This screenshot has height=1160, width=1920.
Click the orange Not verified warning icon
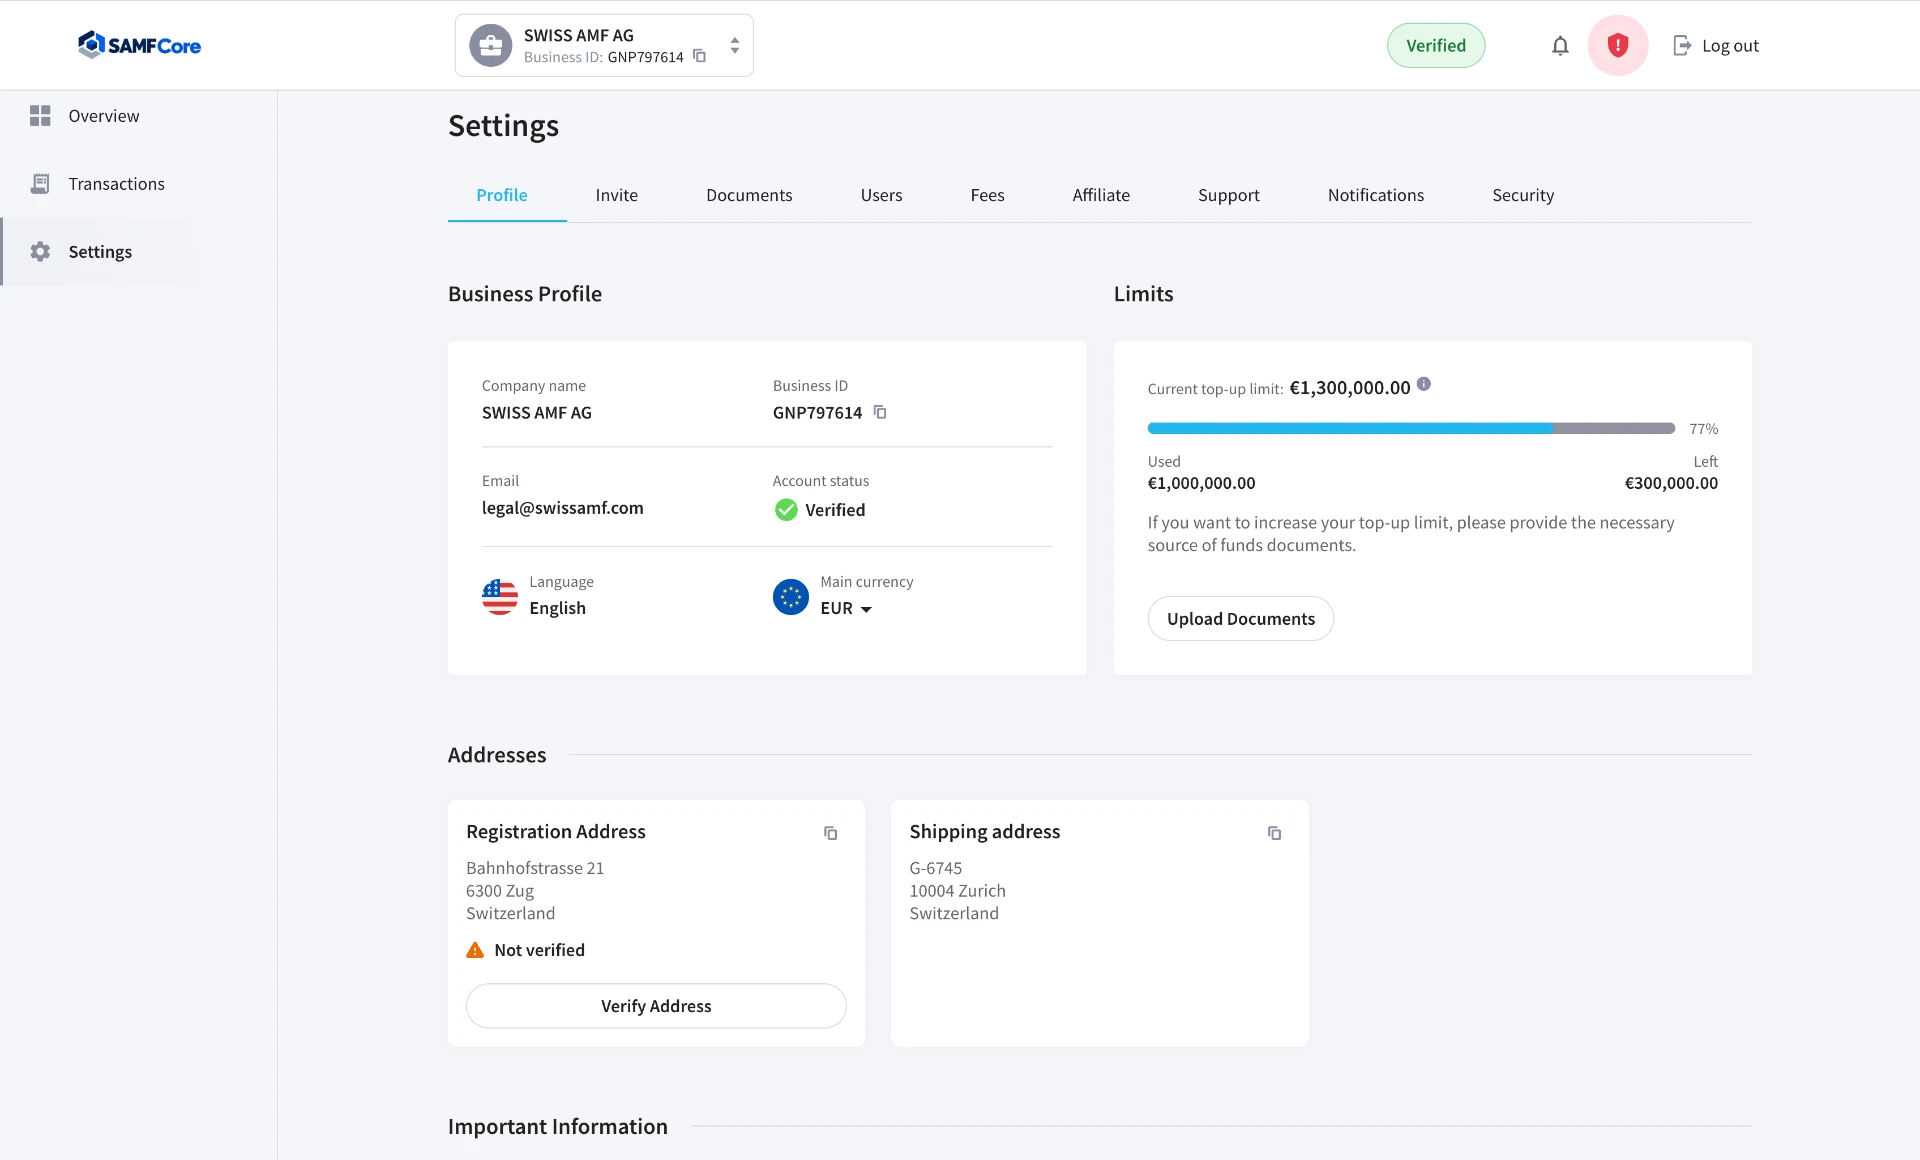click(475, 950)
